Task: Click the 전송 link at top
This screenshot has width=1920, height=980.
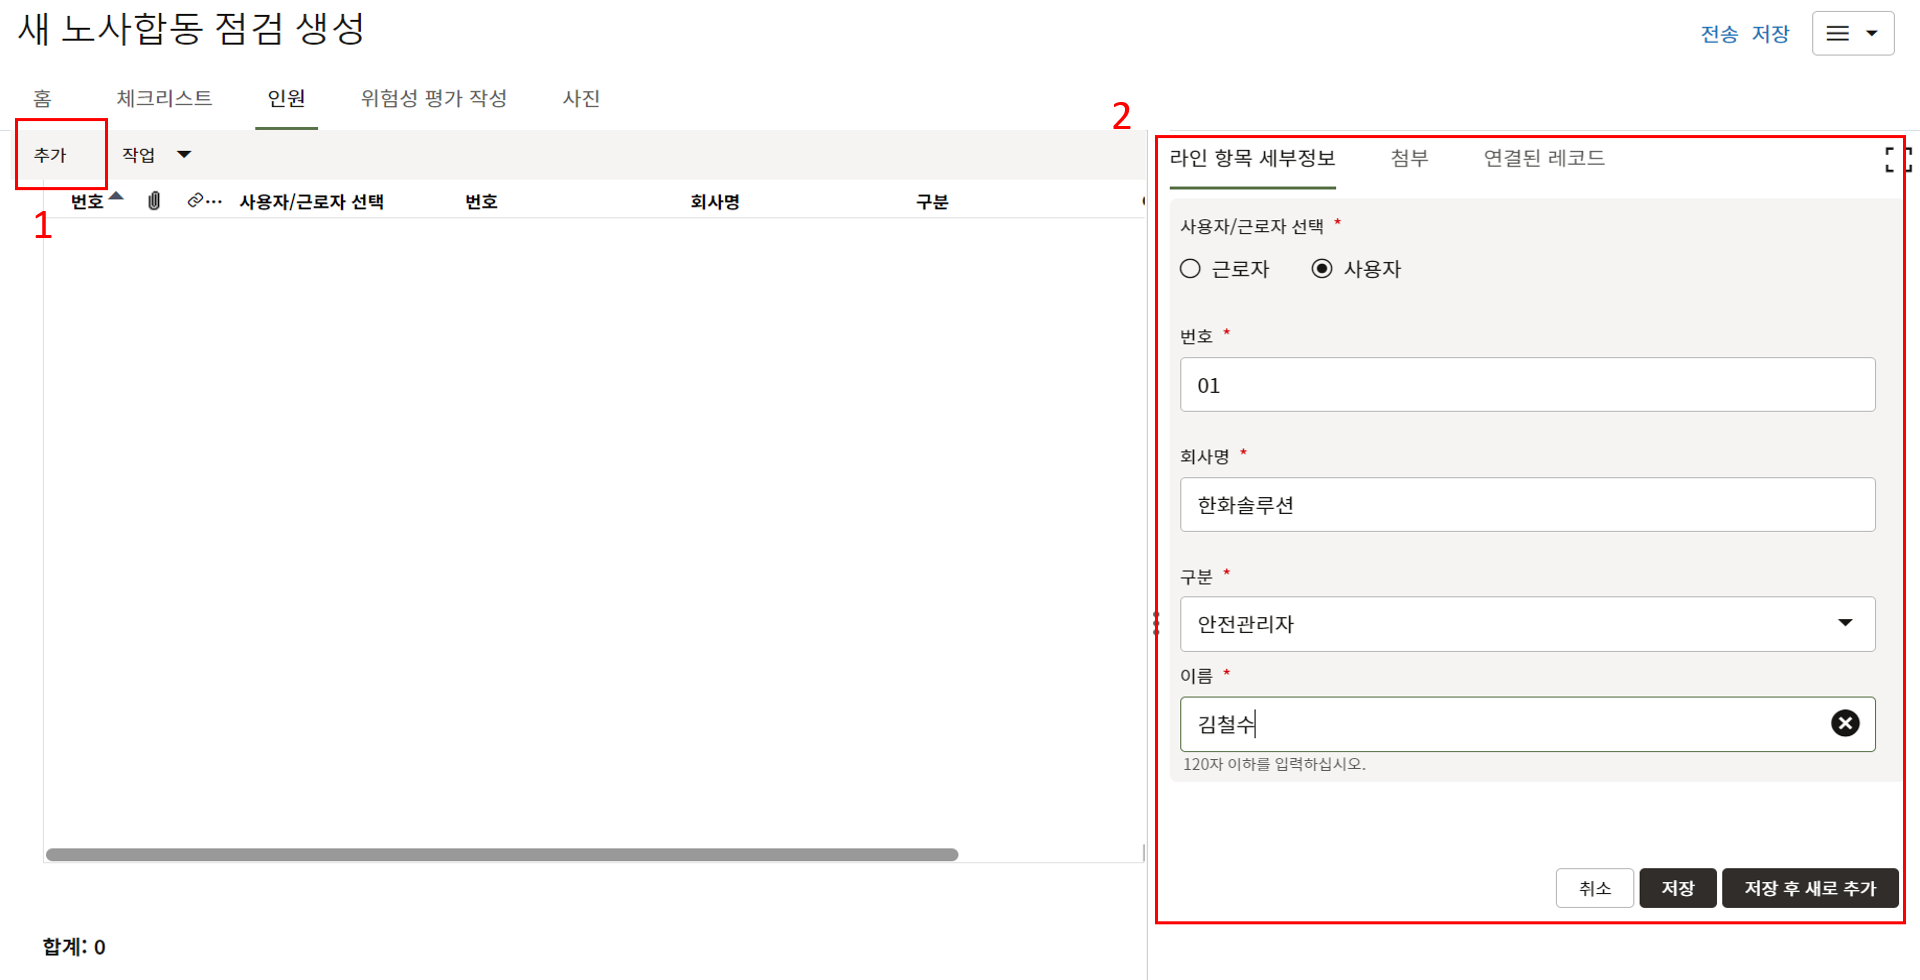Action: click(1718, 34)
